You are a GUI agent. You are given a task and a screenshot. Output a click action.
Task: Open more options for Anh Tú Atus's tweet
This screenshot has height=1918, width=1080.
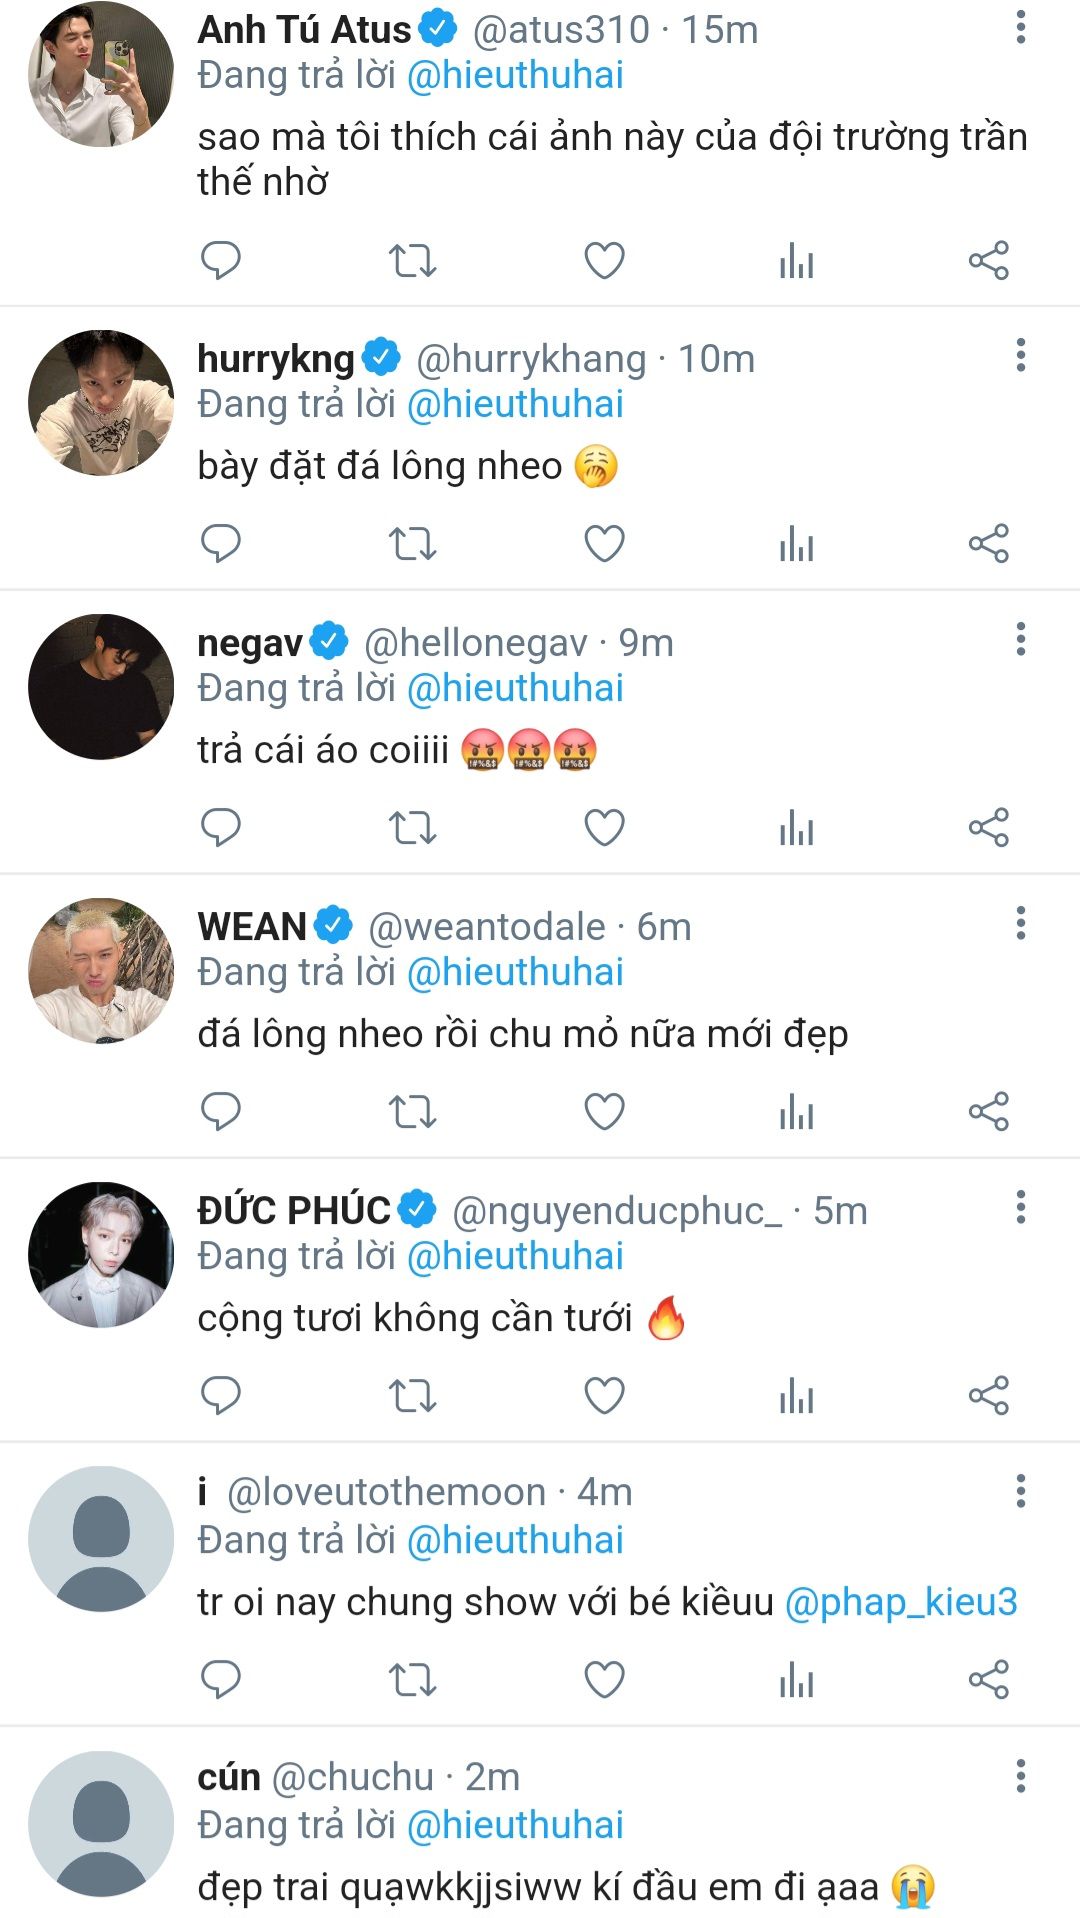pyautogui.click(x=1020, y=27)
